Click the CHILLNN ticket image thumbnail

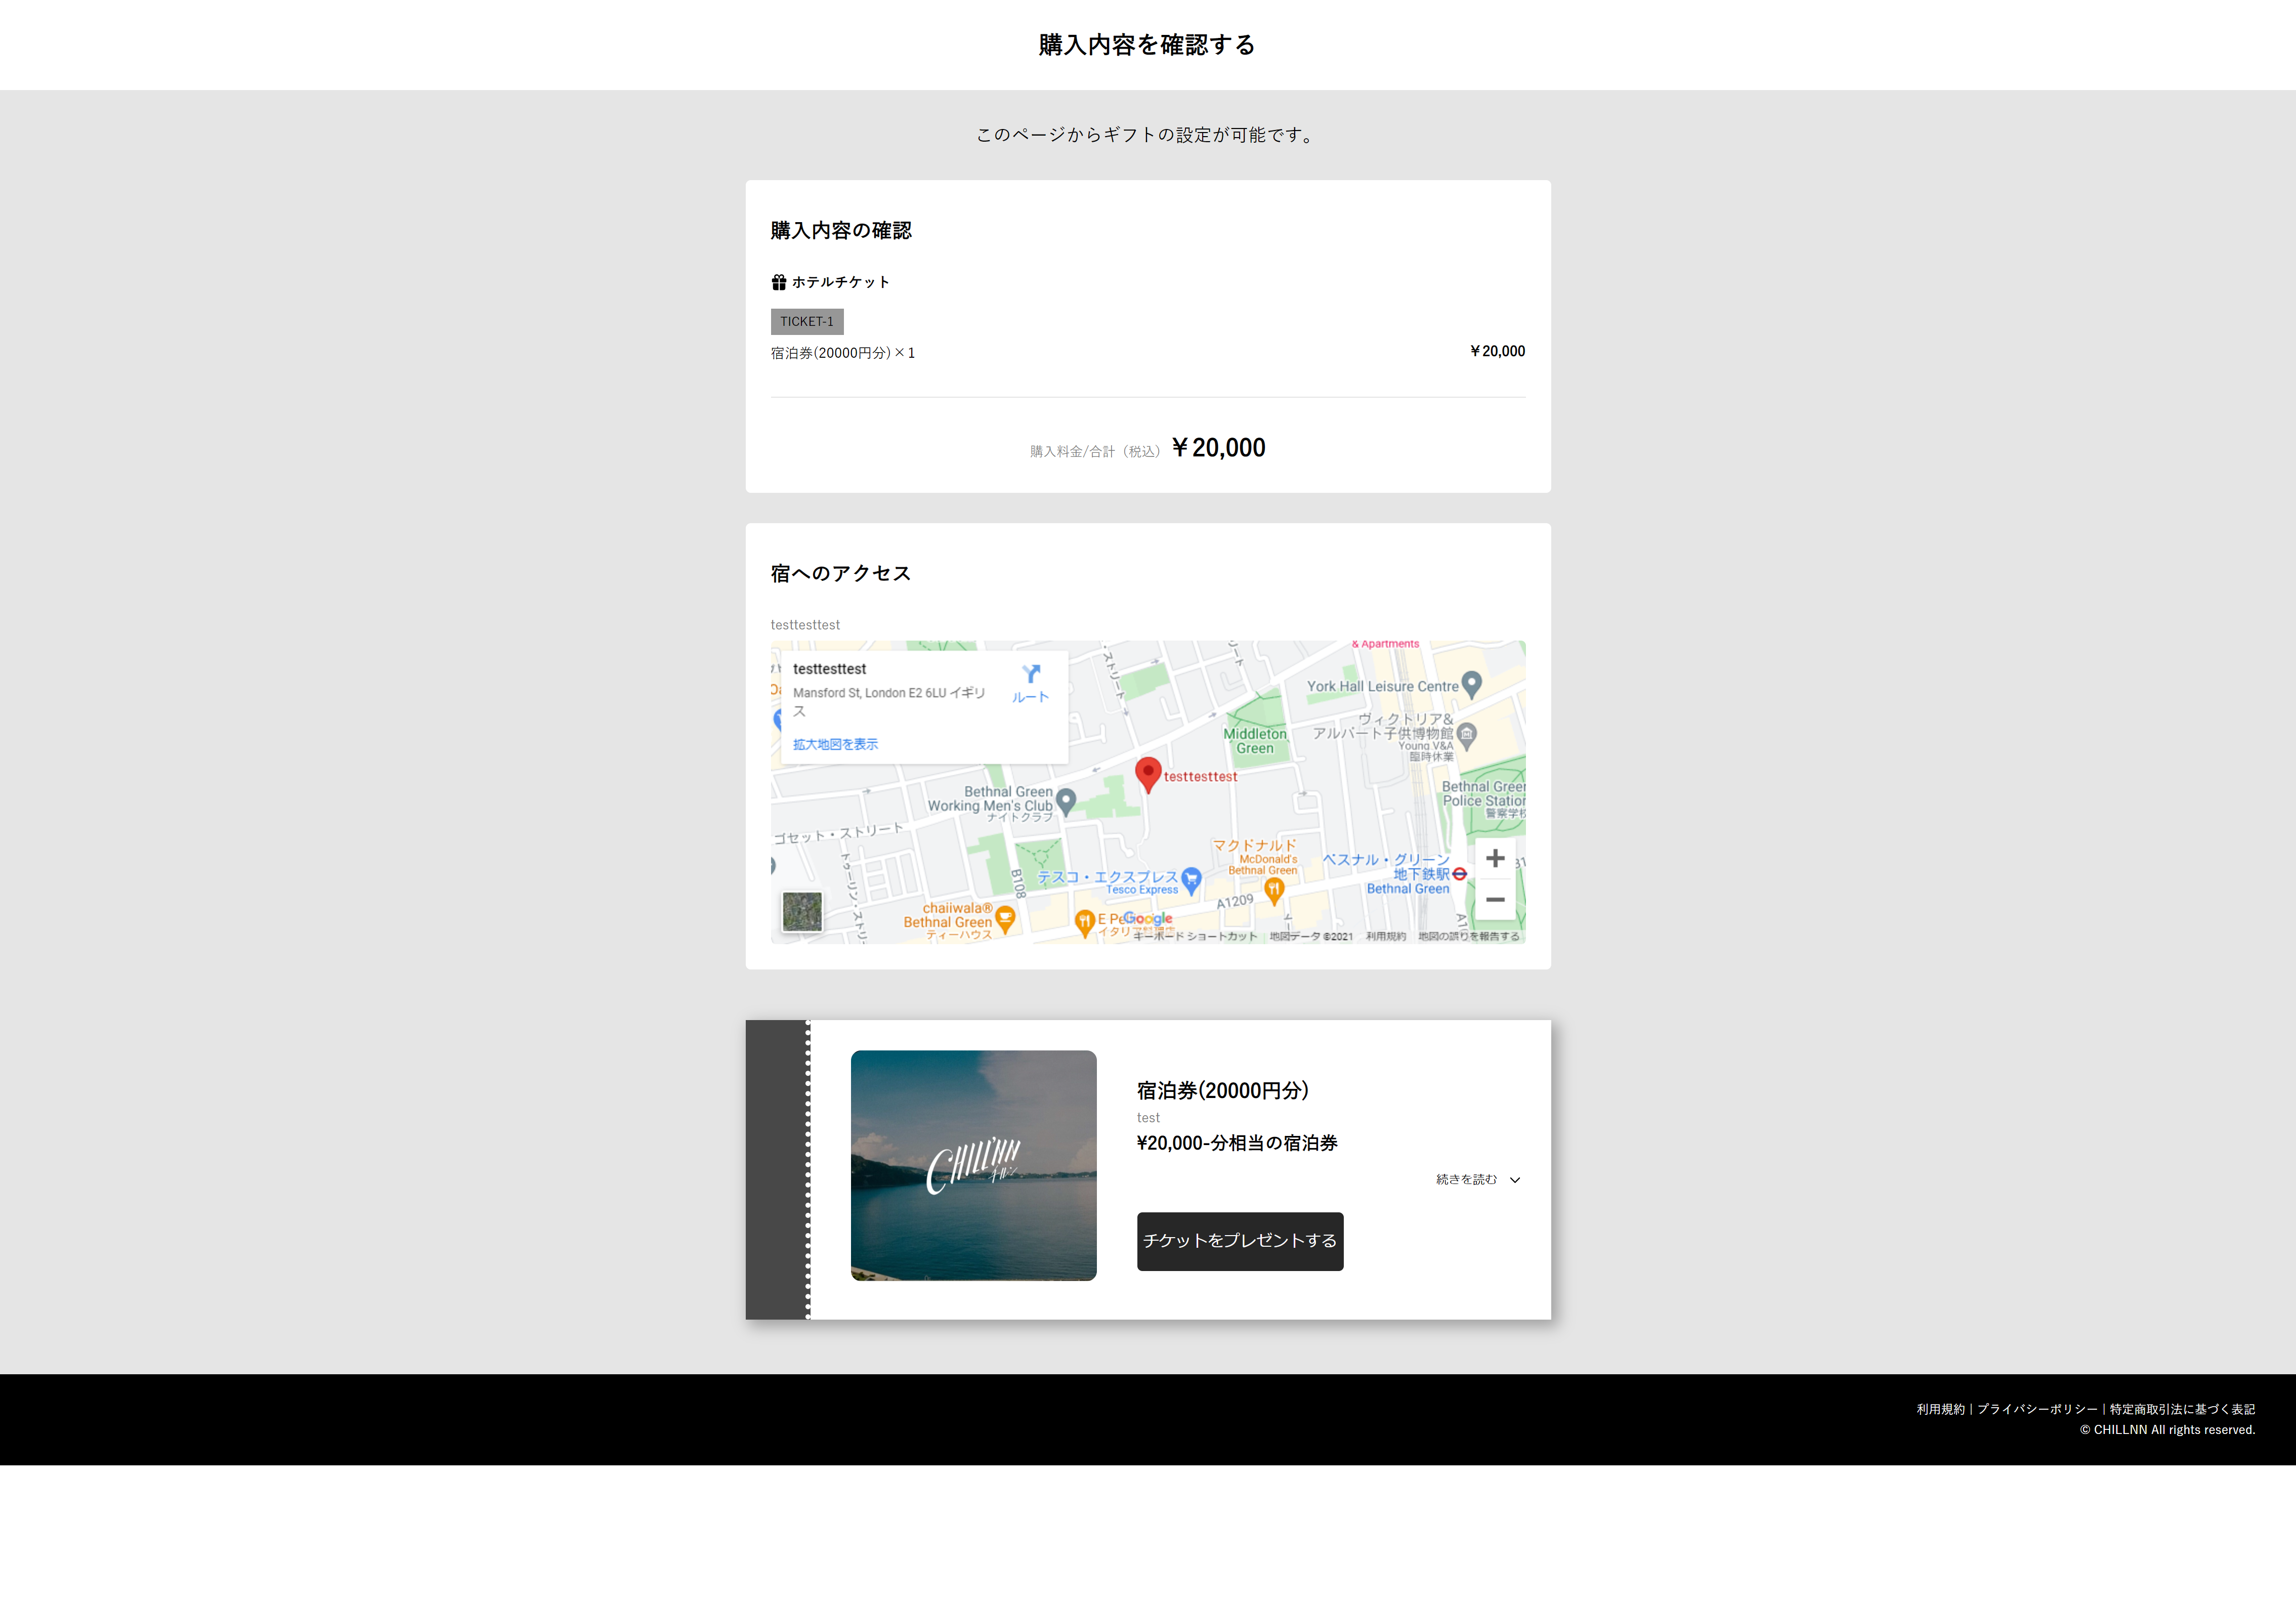coord(974,1167)
